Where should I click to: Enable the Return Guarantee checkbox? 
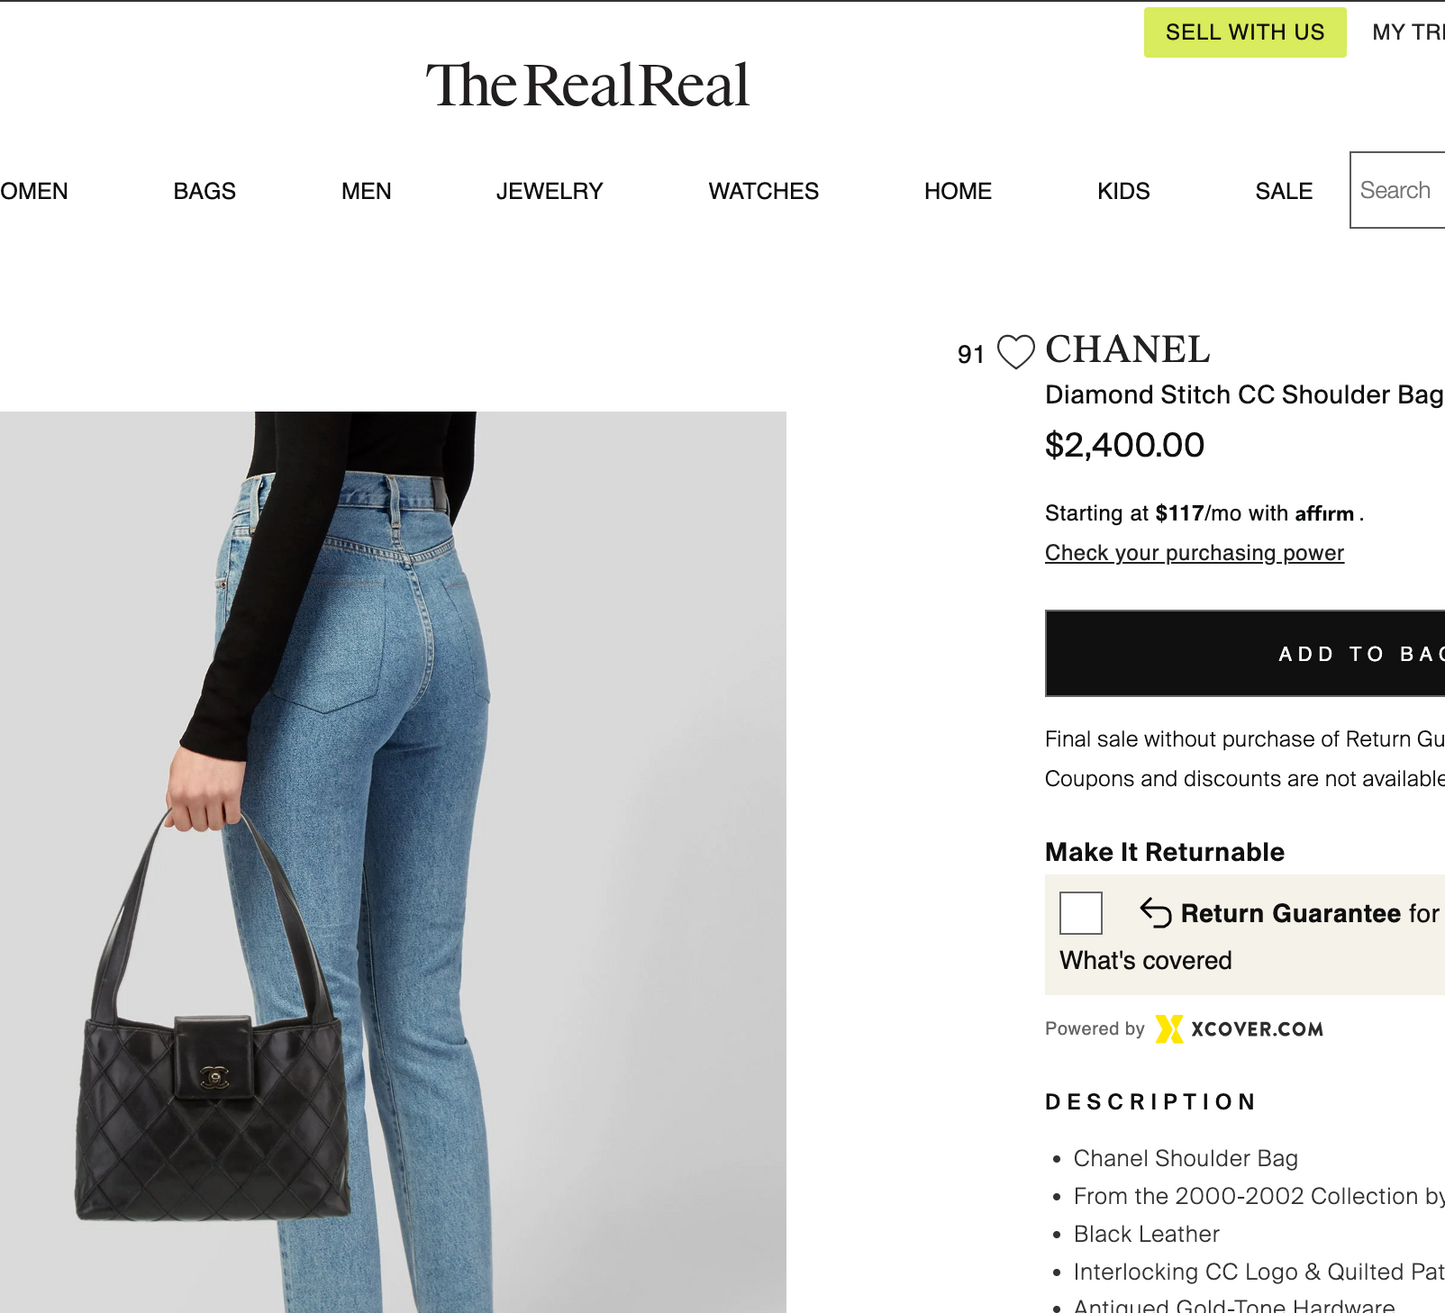(x=1081, y=913)
